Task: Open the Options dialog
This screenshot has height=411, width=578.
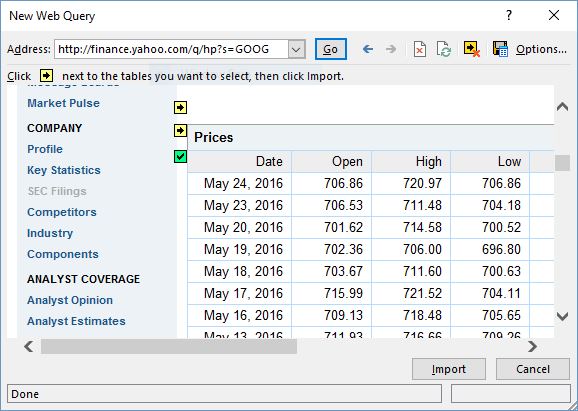Action: point(541,49)
